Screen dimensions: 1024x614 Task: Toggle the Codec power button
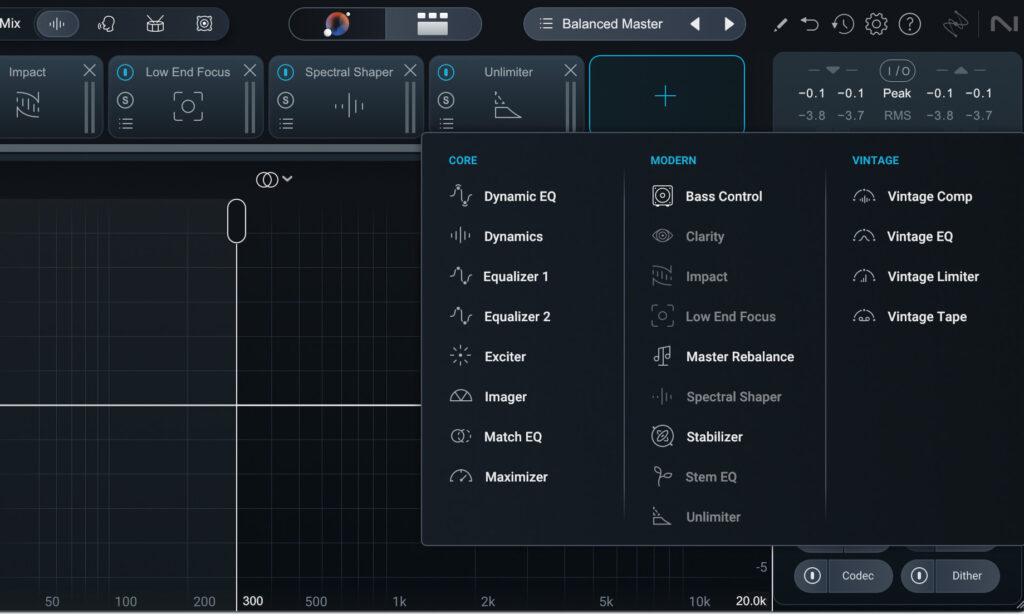[x=812, y=575]
